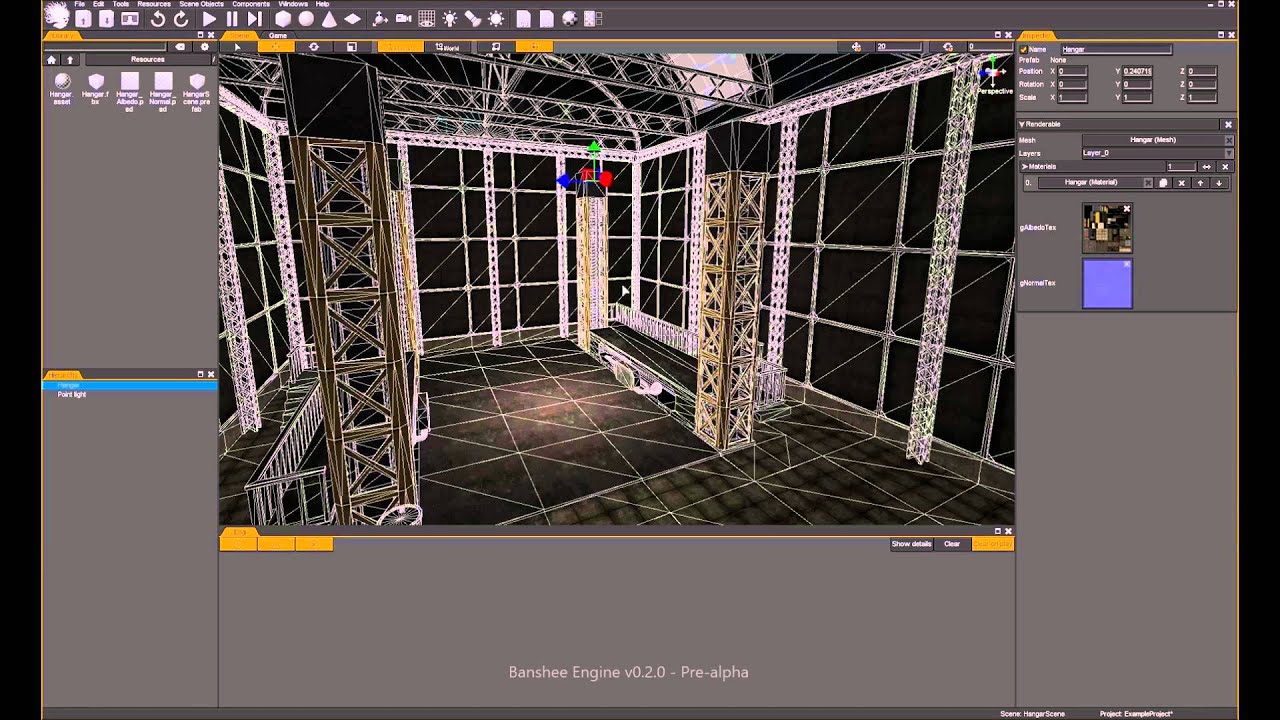Open the Tools menu
The height and width of the screenshot is (720, 1280).
click(120, 4)
